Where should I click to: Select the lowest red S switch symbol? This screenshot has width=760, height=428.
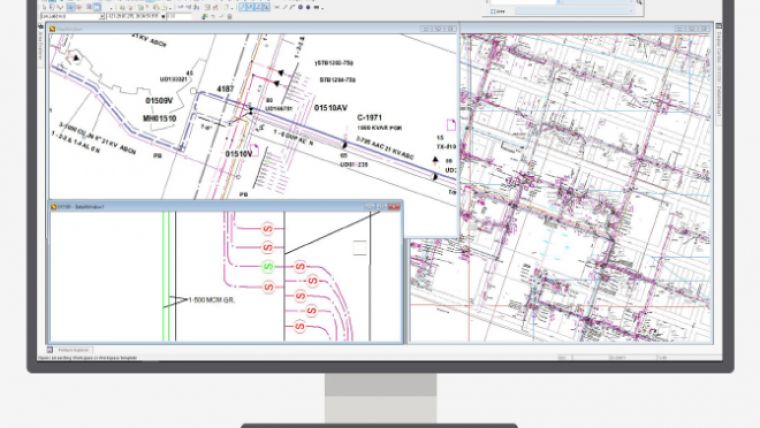click(x=300, y=326)
